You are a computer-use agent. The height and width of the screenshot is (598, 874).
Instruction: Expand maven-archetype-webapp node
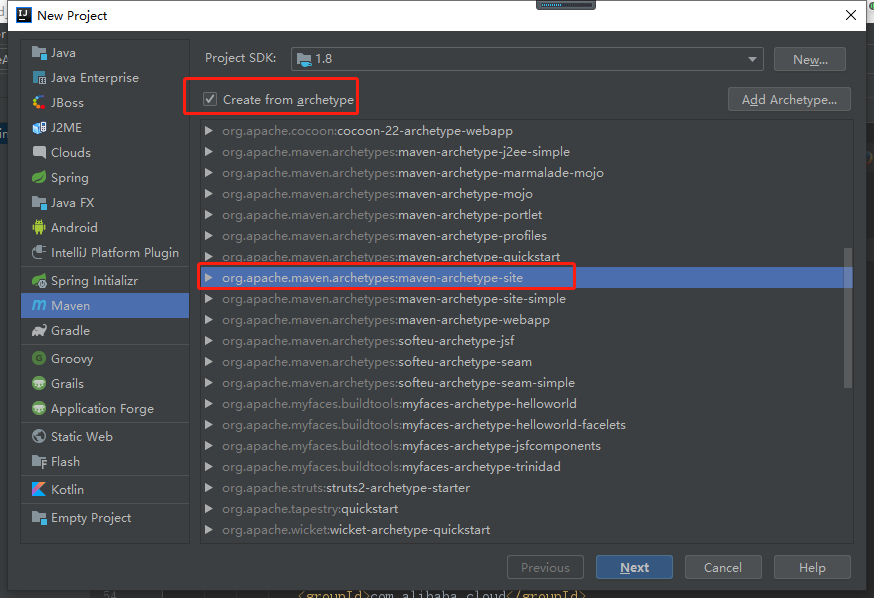coord(209,320)
